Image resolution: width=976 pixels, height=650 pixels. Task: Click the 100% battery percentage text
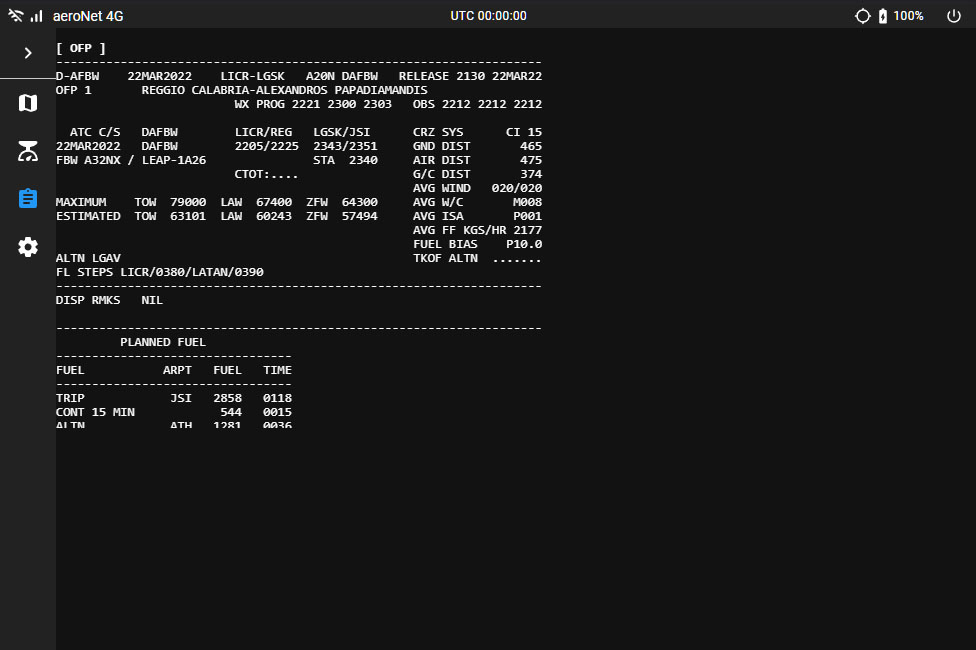pyautogui.click(x=908, y=16)
